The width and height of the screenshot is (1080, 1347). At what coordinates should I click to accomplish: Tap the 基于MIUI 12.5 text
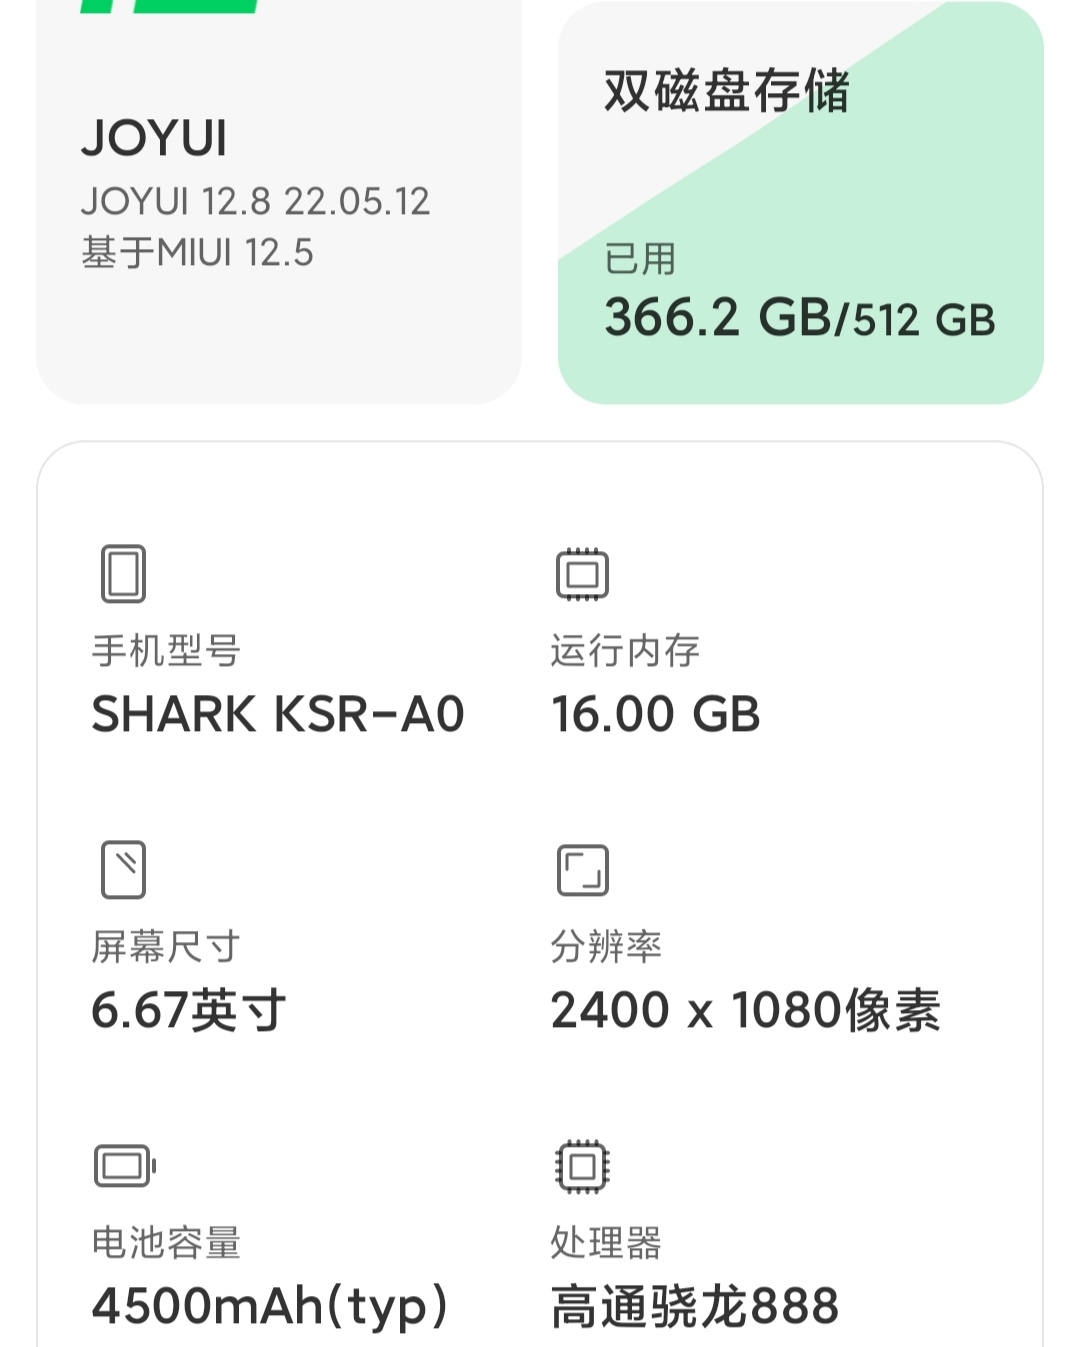197,252
